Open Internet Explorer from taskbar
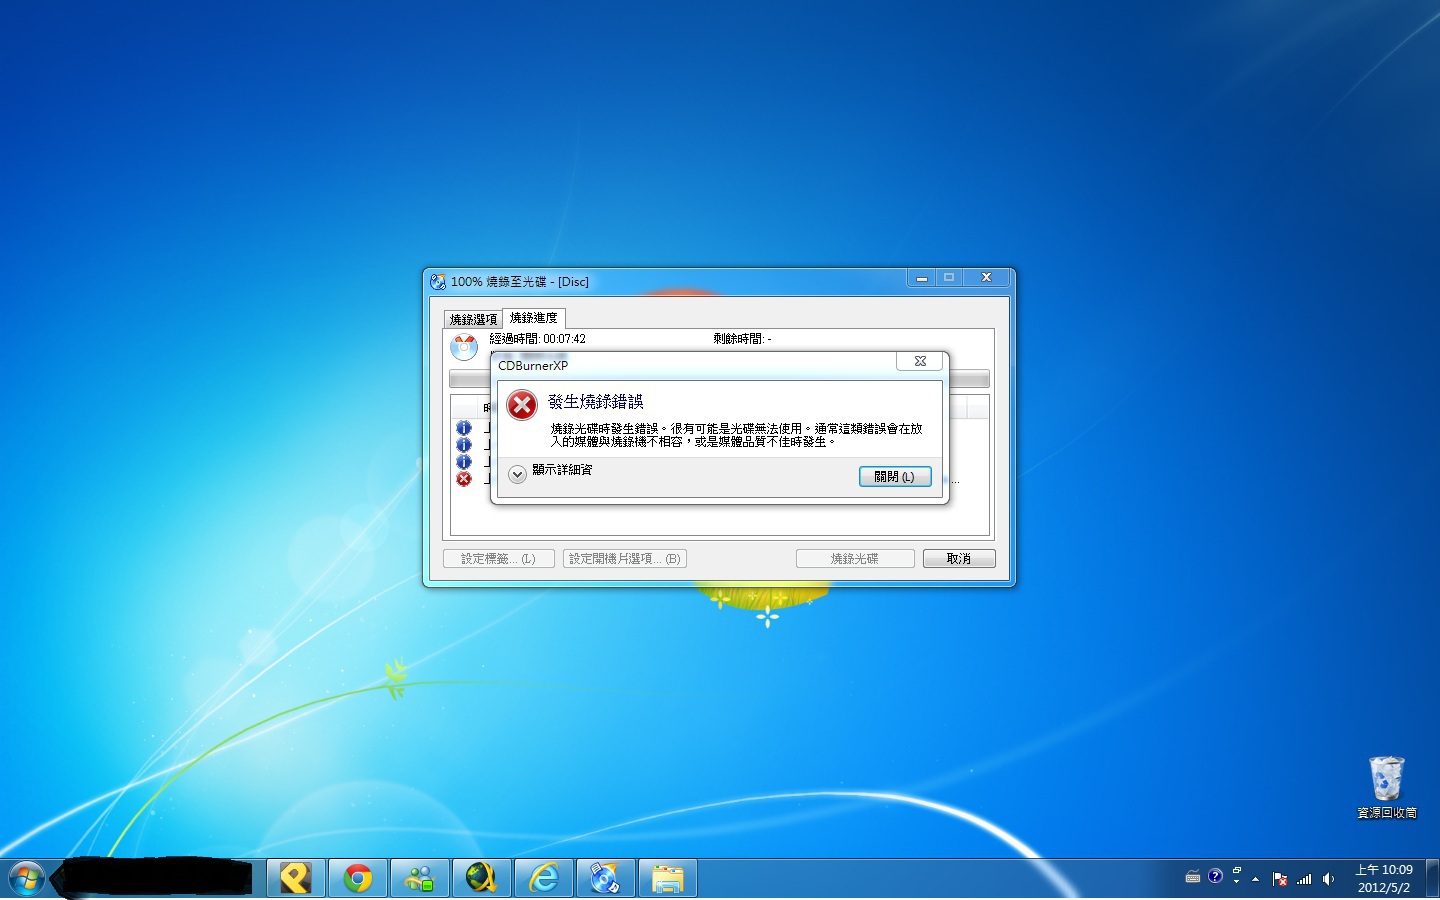 (x=543, y=879)
